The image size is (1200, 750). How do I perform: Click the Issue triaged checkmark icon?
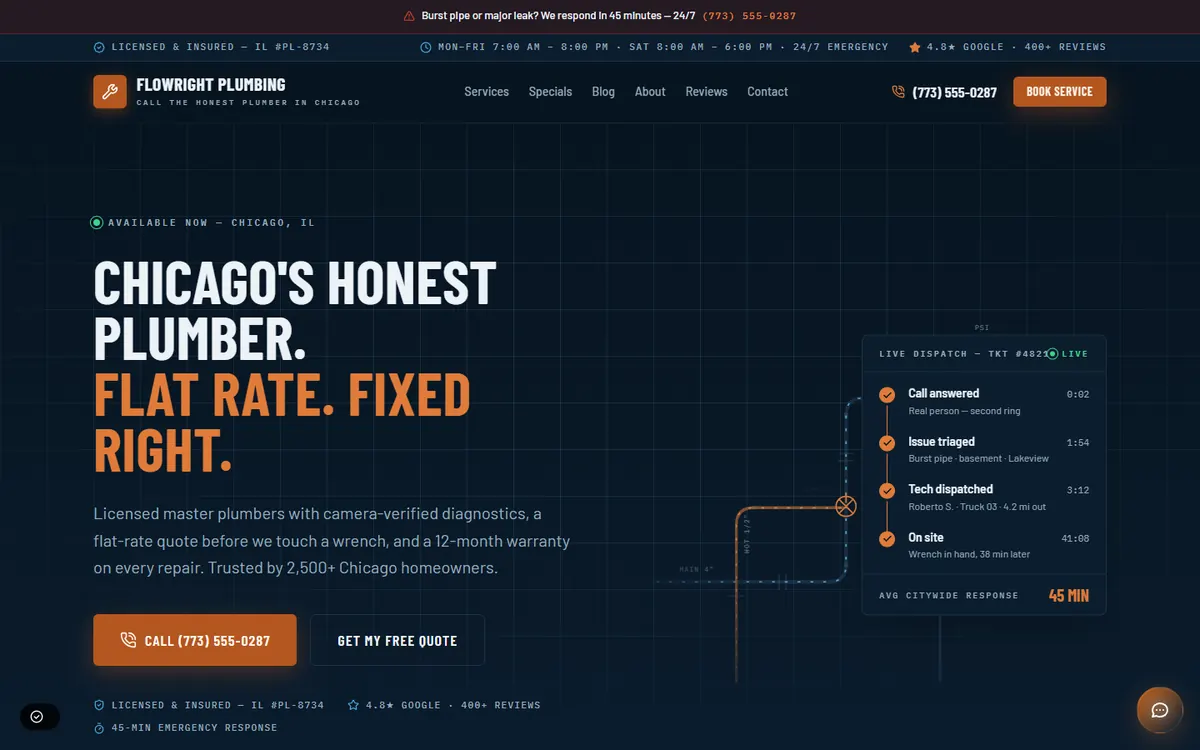[887, 443]
